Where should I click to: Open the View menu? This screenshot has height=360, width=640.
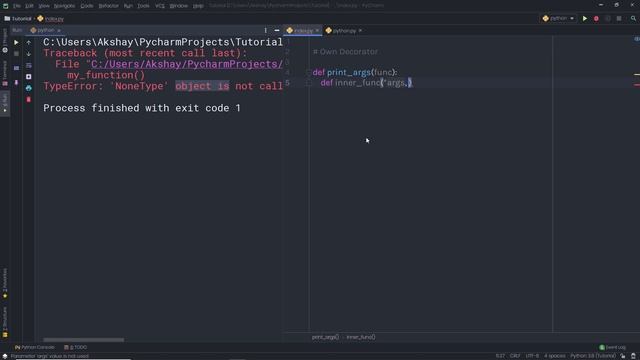point(44,6)
